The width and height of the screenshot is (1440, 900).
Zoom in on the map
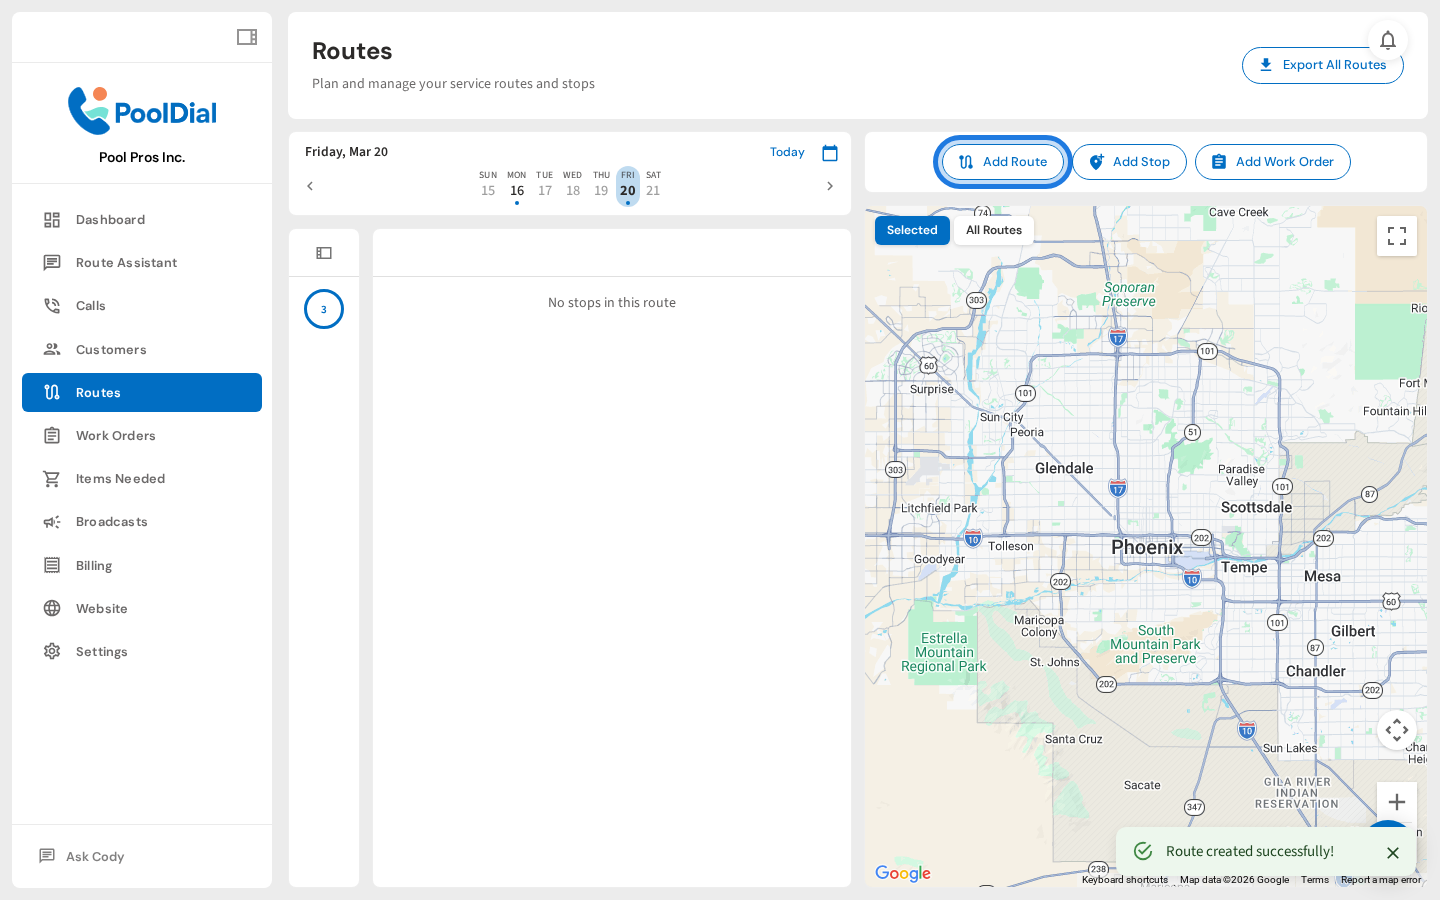pos(1397,801)
